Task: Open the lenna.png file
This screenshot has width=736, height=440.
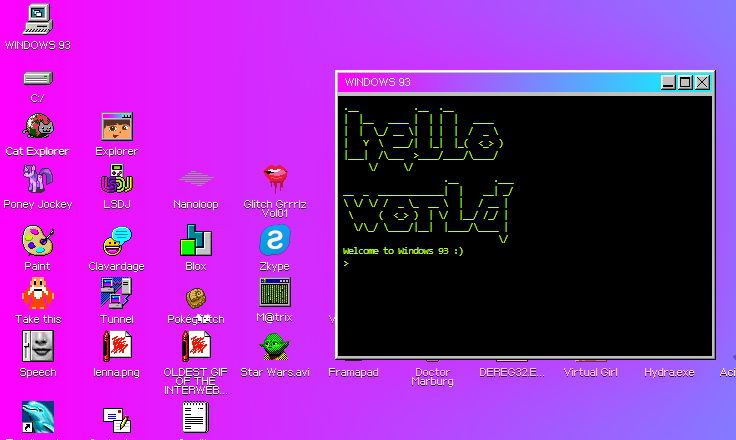Action: coord(117,346)
